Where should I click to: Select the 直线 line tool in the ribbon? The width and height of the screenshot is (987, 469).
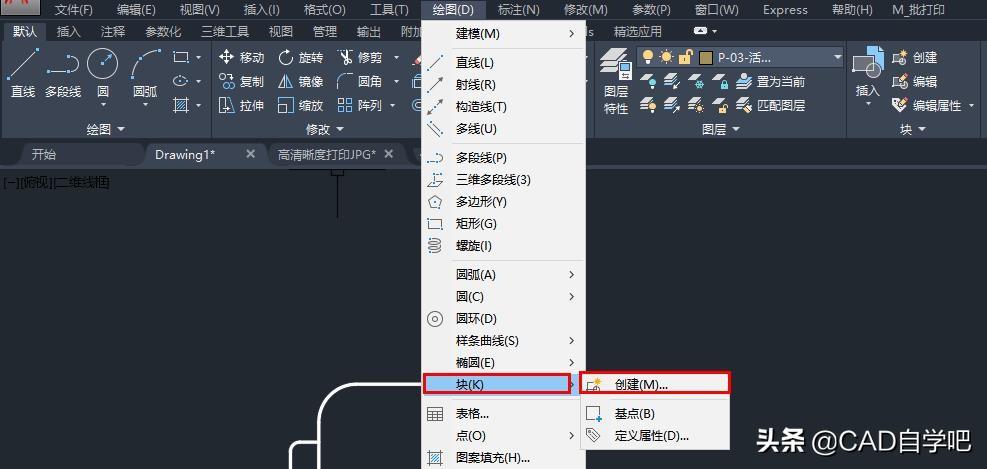(23, 72)
